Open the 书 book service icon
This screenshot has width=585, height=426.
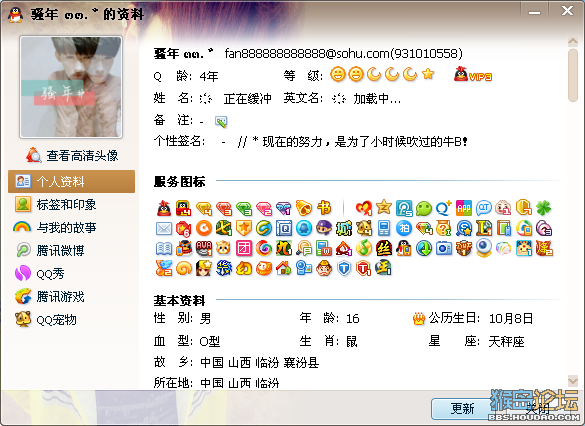tap(324, 208)
